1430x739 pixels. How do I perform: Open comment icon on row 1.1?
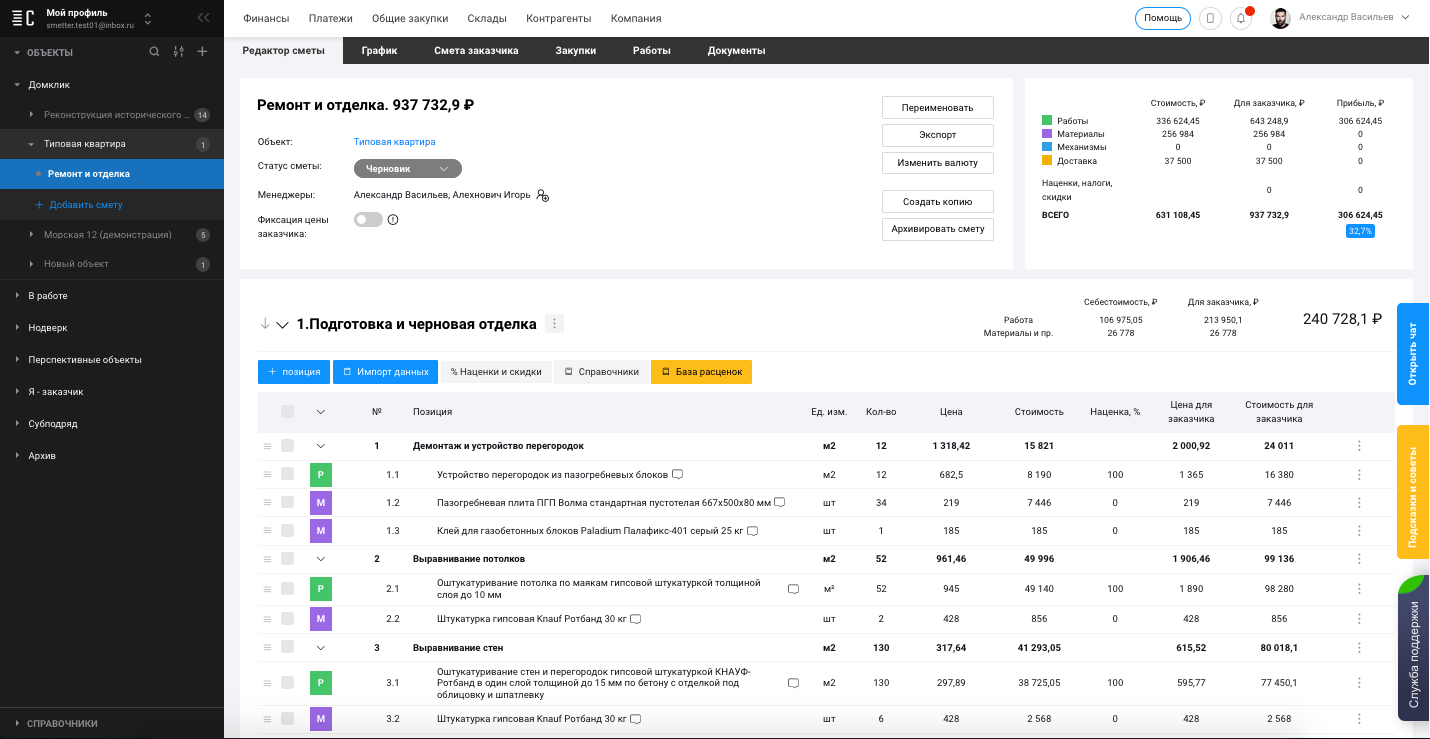pyautogui.click(x=677, y=474)
